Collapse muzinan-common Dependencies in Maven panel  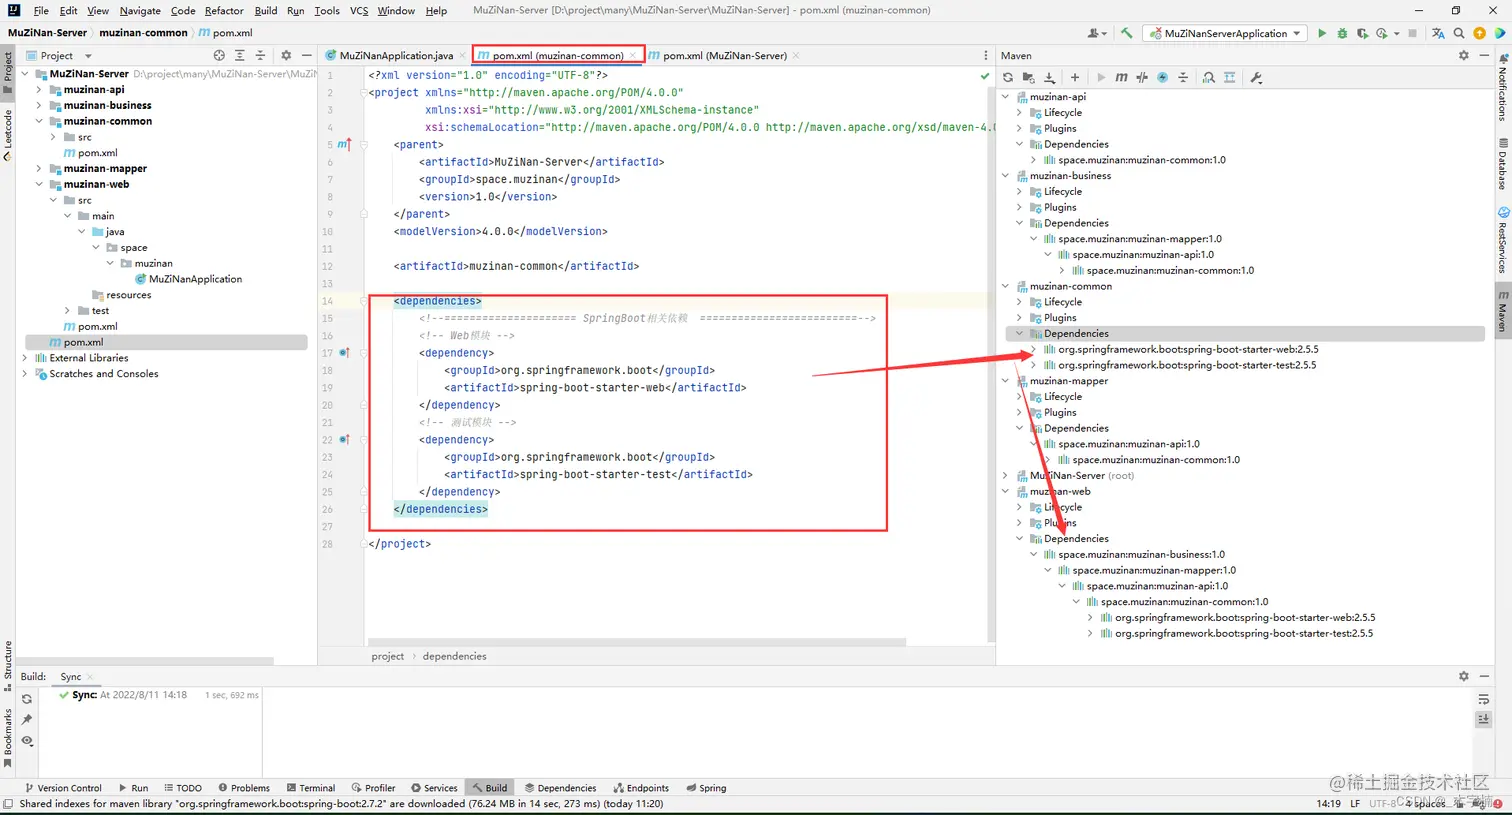pos(1020,333)
